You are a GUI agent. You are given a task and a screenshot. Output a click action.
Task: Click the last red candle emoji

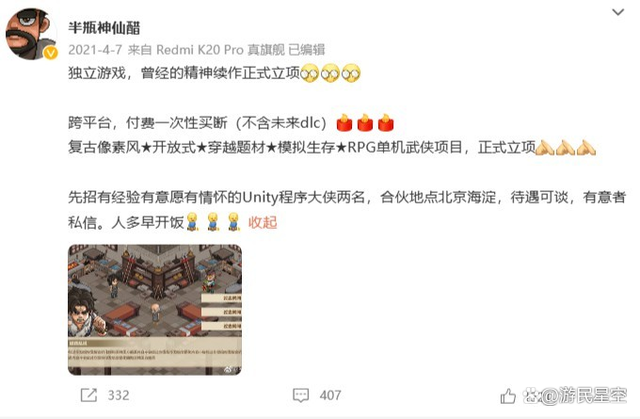click(x=386, y=122)
